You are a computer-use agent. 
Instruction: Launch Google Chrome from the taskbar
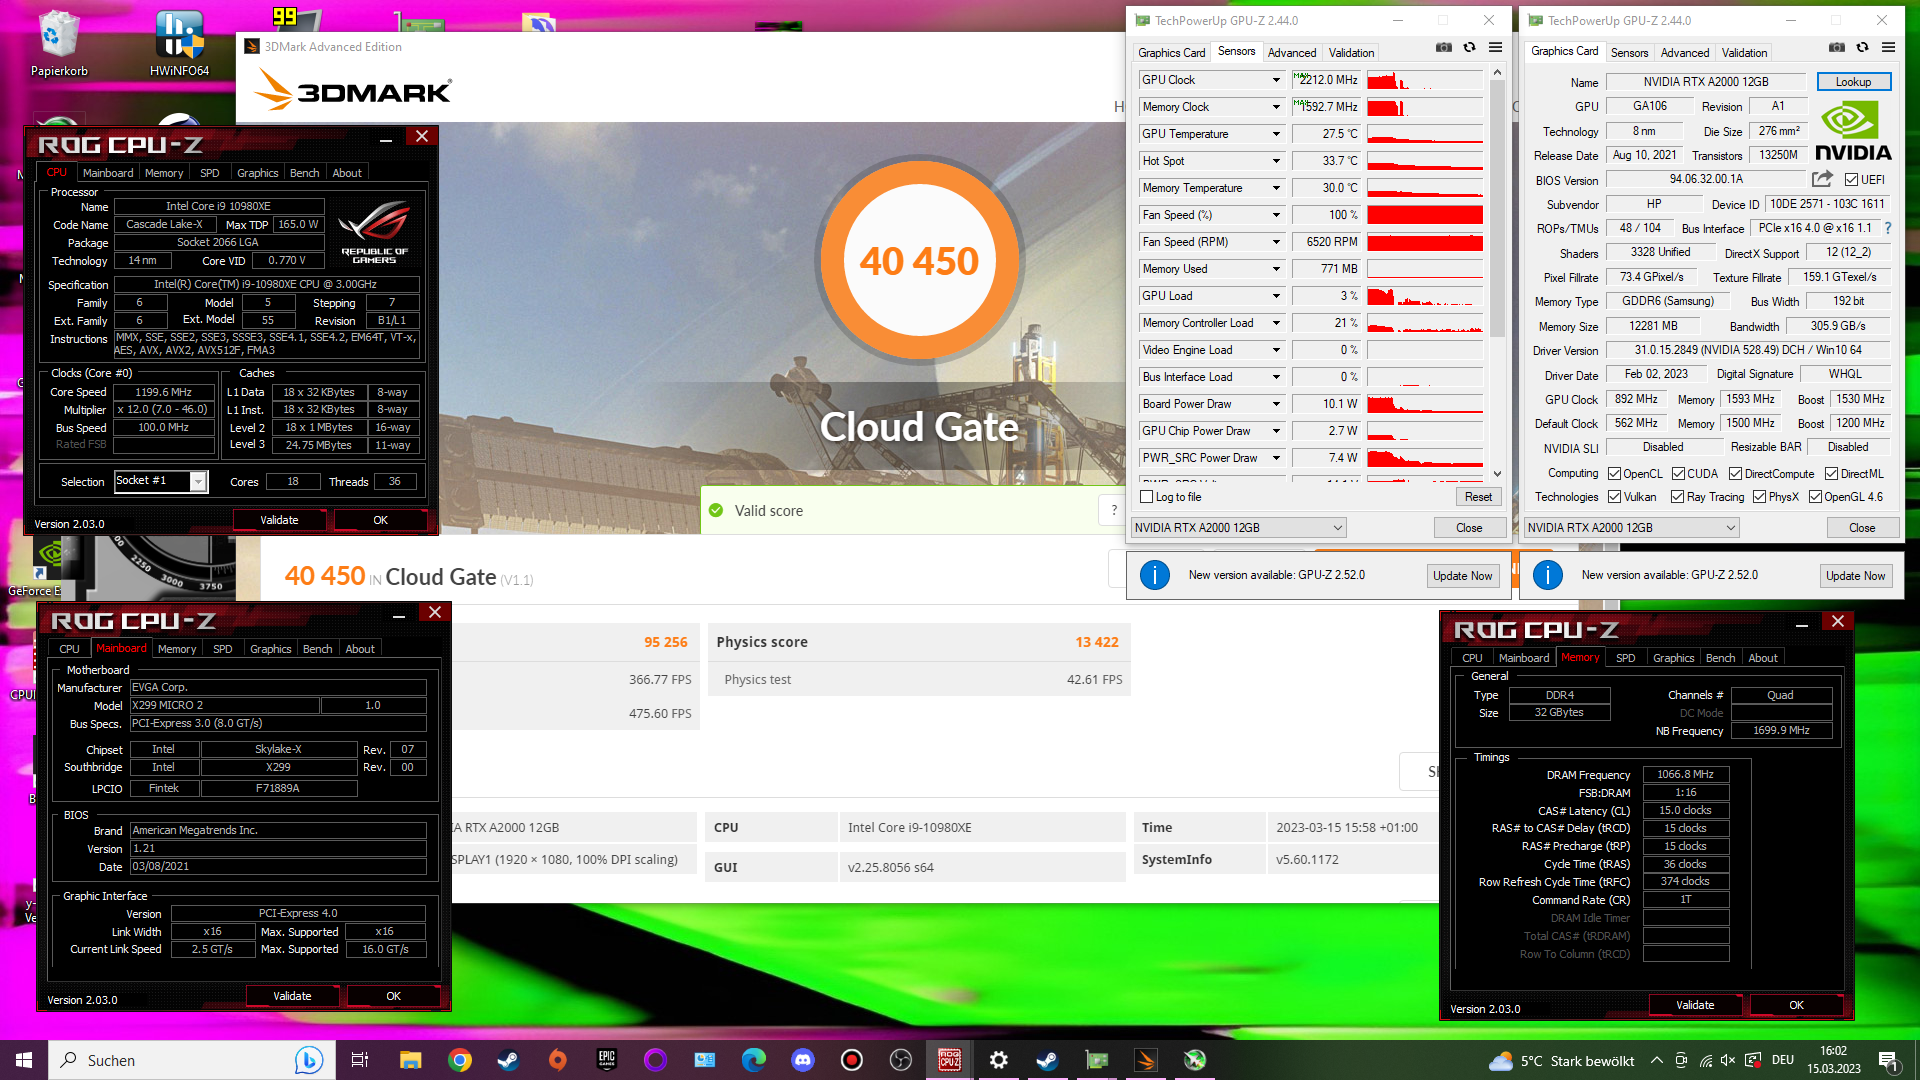click(x=459, y=1060)
